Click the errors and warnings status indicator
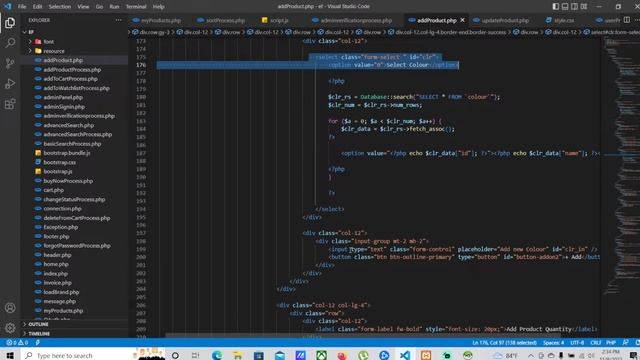Viewport: 640px width, 360px height. click(17, 342)
